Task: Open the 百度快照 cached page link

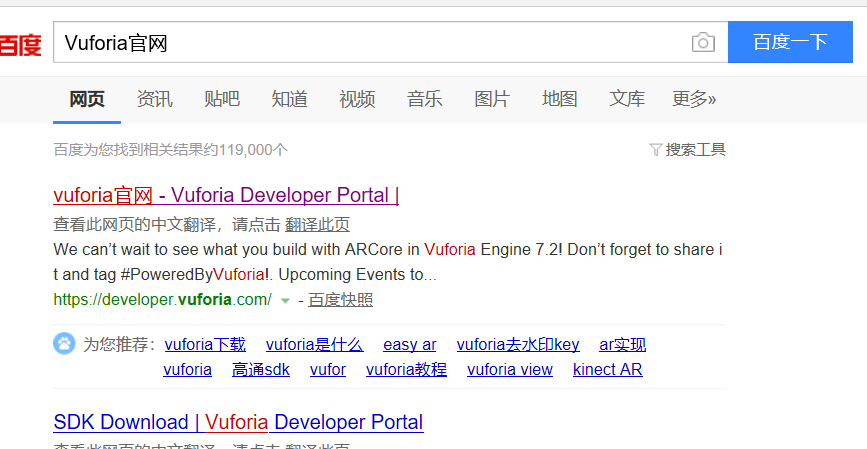Action: click(x=341, y=300)
